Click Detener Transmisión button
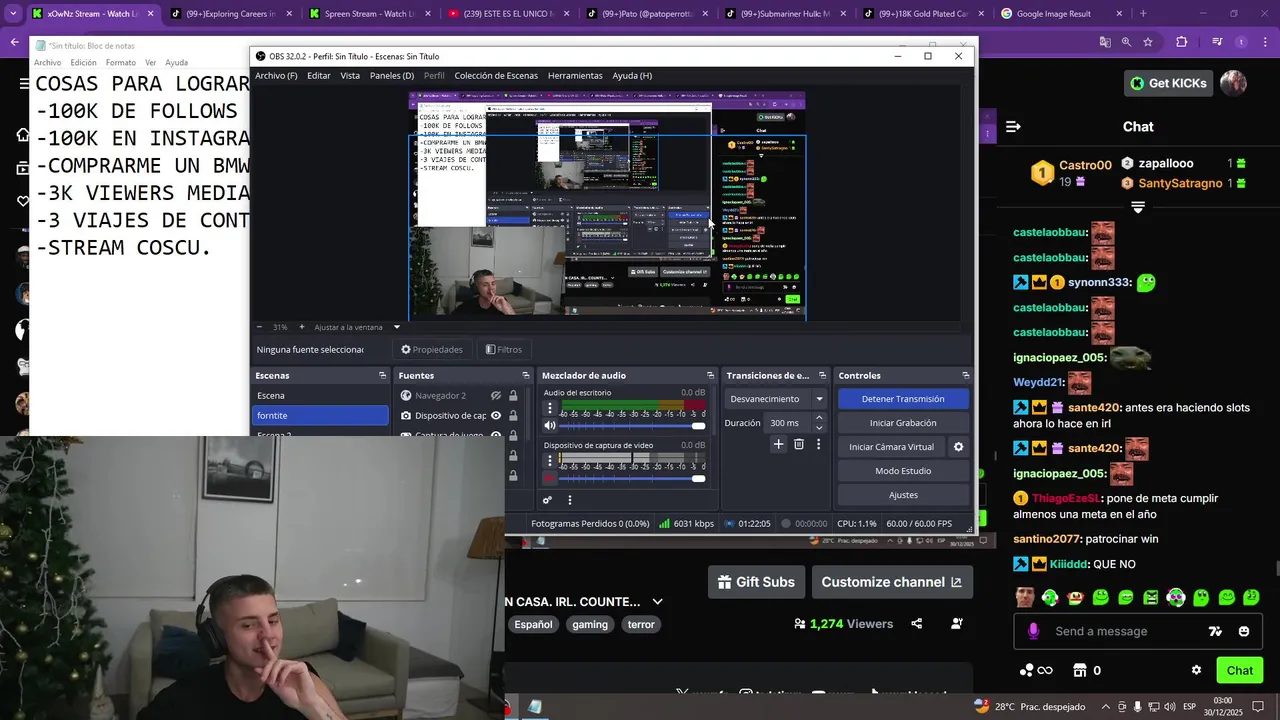 pyautogui.click(x=903, y=399)
